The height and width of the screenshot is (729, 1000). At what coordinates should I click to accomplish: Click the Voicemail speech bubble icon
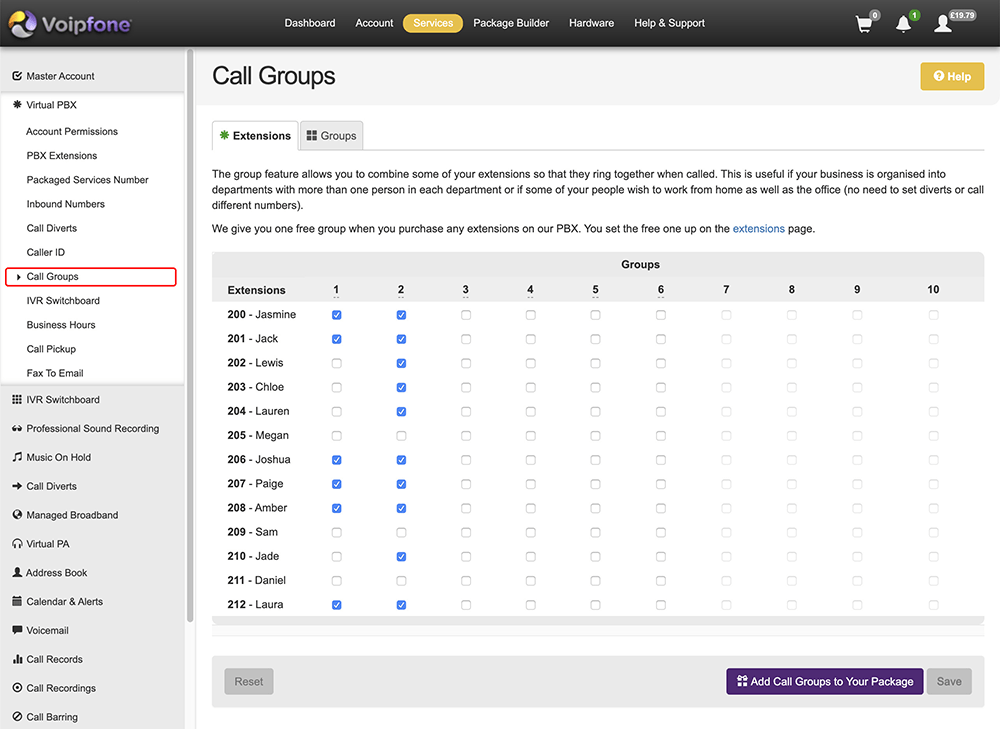(17, 630)
